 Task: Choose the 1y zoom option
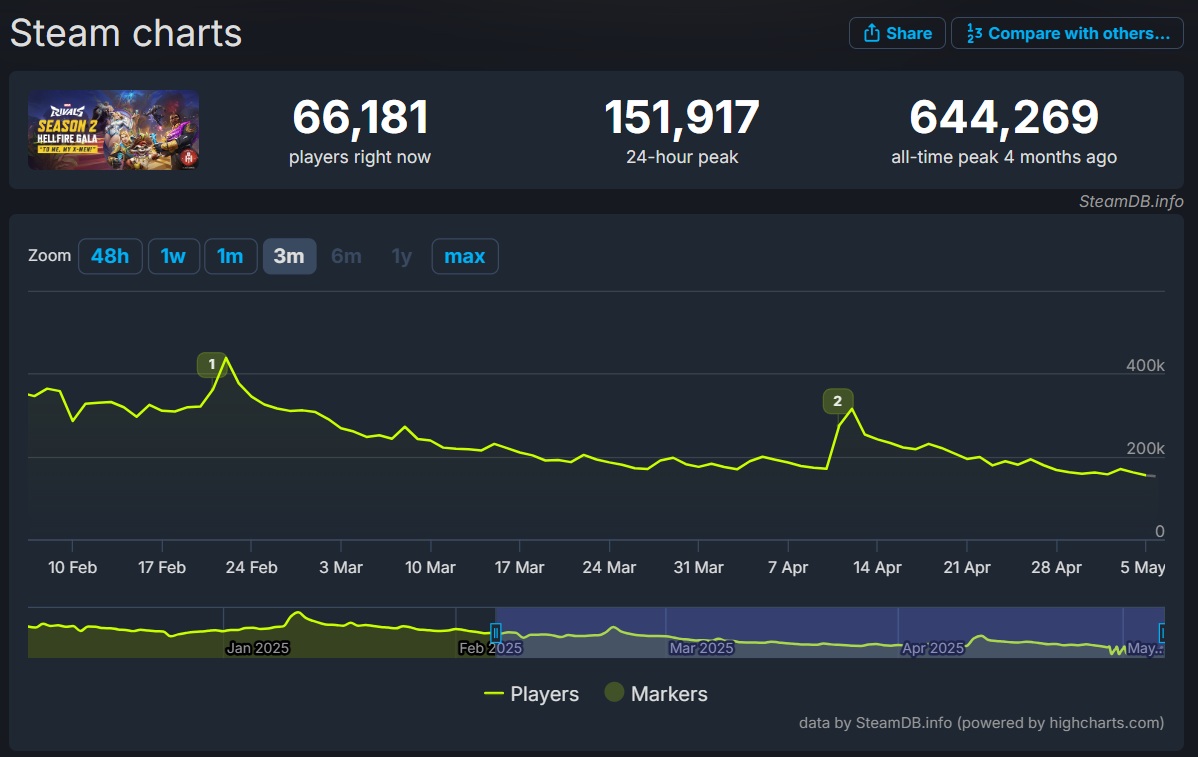pyautogui.click(x=402, y=256)
